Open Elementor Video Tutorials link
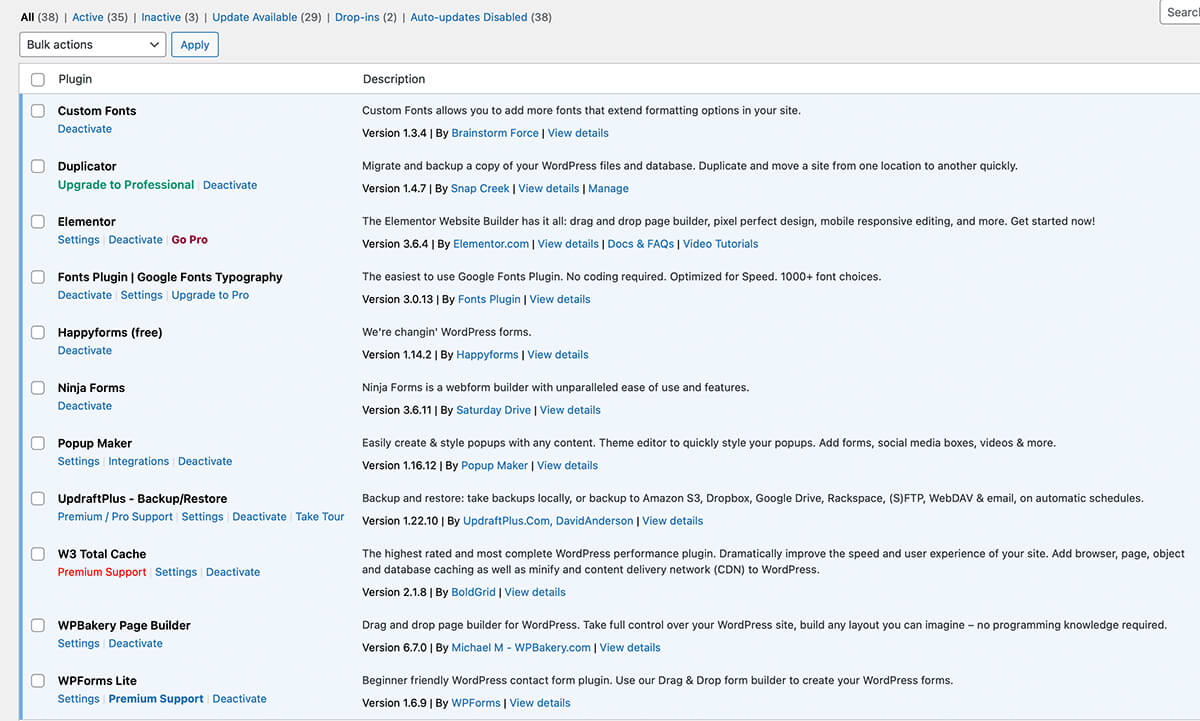 point(721,244)
